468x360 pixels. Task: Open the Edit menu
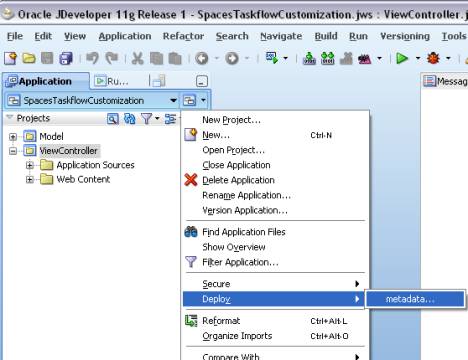point(43,36)
